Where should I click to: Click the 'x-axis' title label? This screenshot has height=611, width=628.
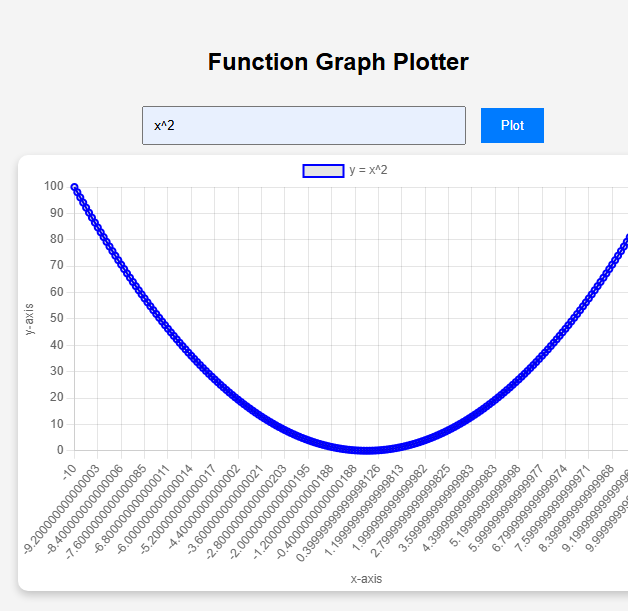pyautogui.click(x=366, y=578)
